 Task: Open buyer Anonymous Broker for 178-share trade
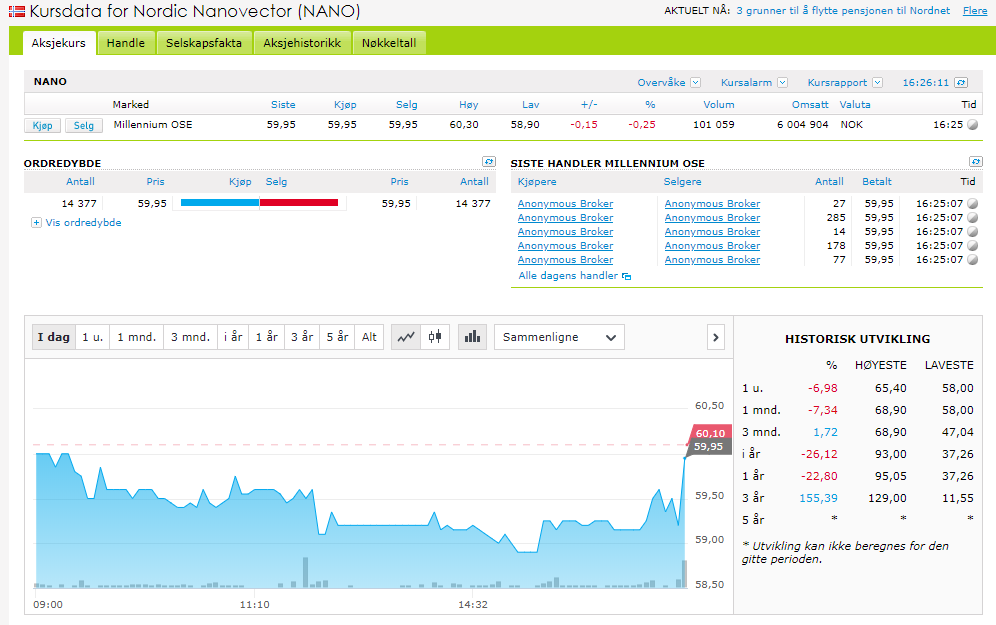(565, 246)
